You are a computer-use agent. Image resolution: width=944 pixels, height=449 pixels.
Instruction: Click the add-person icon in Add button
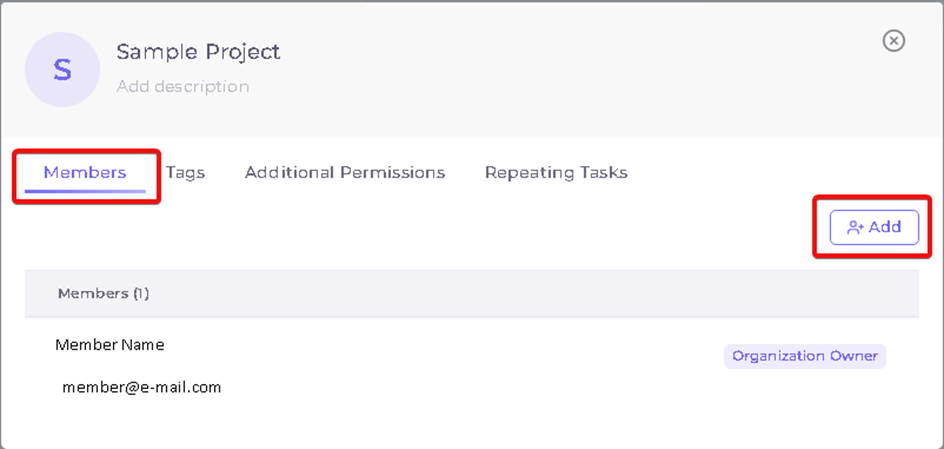coord(856,228)
